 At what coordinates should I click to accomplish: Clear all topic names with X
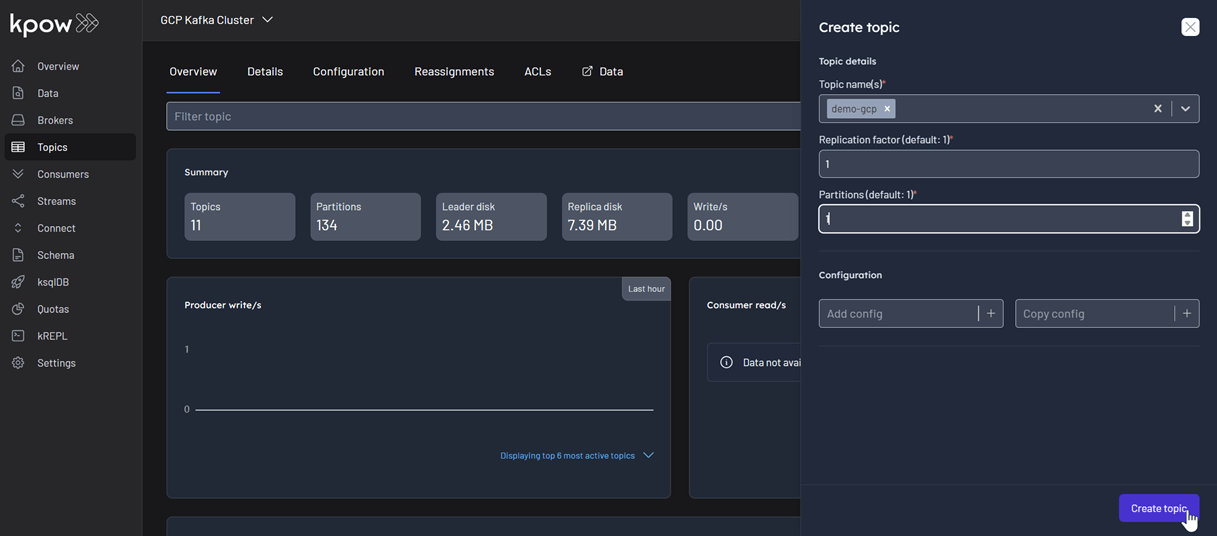point(1158,109)
